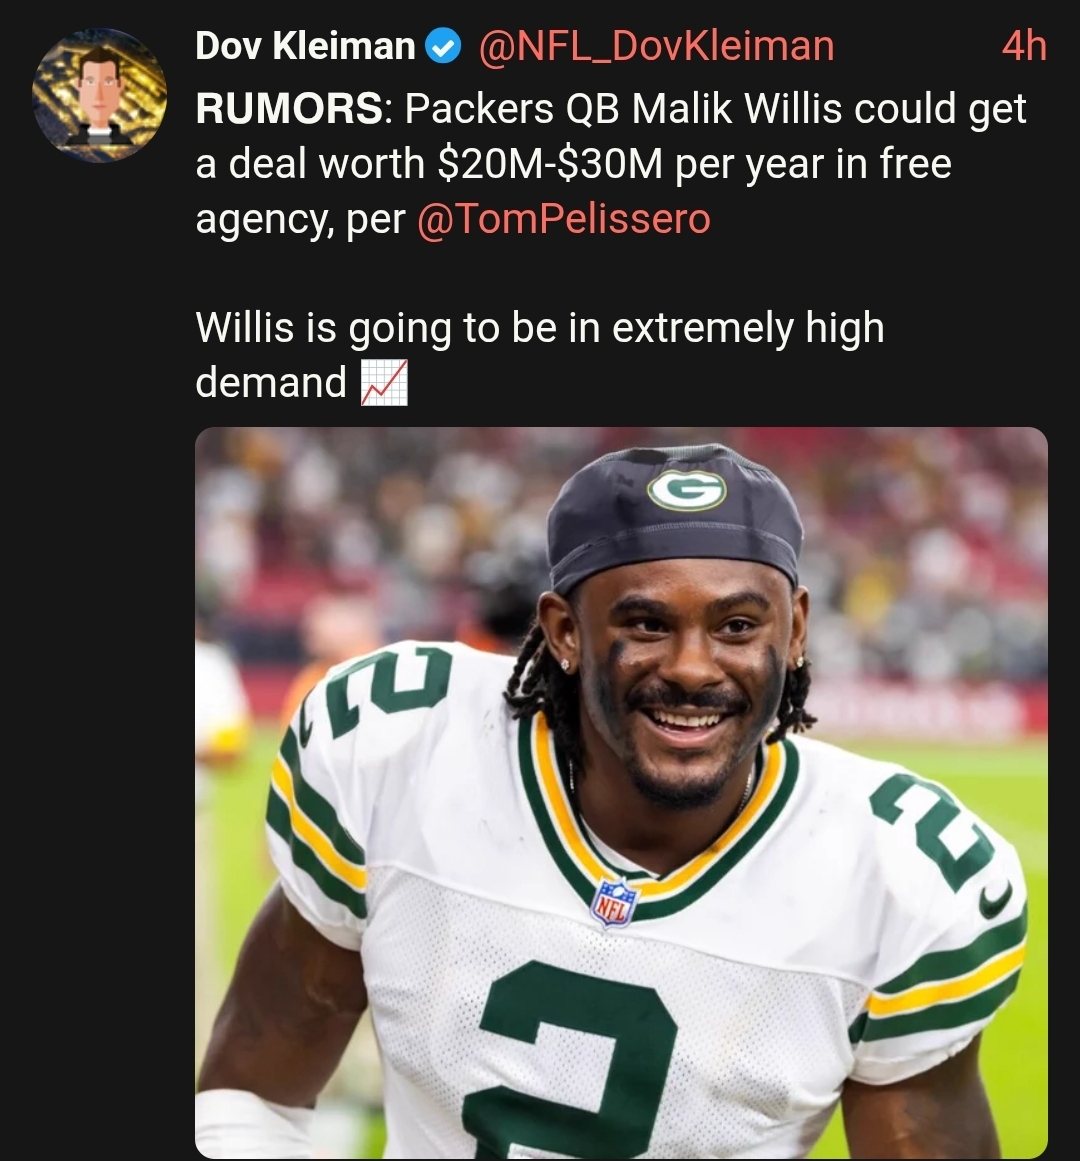1080x1161 pixels.
Task: Open the @TomPelissero mention link
Action: [563, 218]
